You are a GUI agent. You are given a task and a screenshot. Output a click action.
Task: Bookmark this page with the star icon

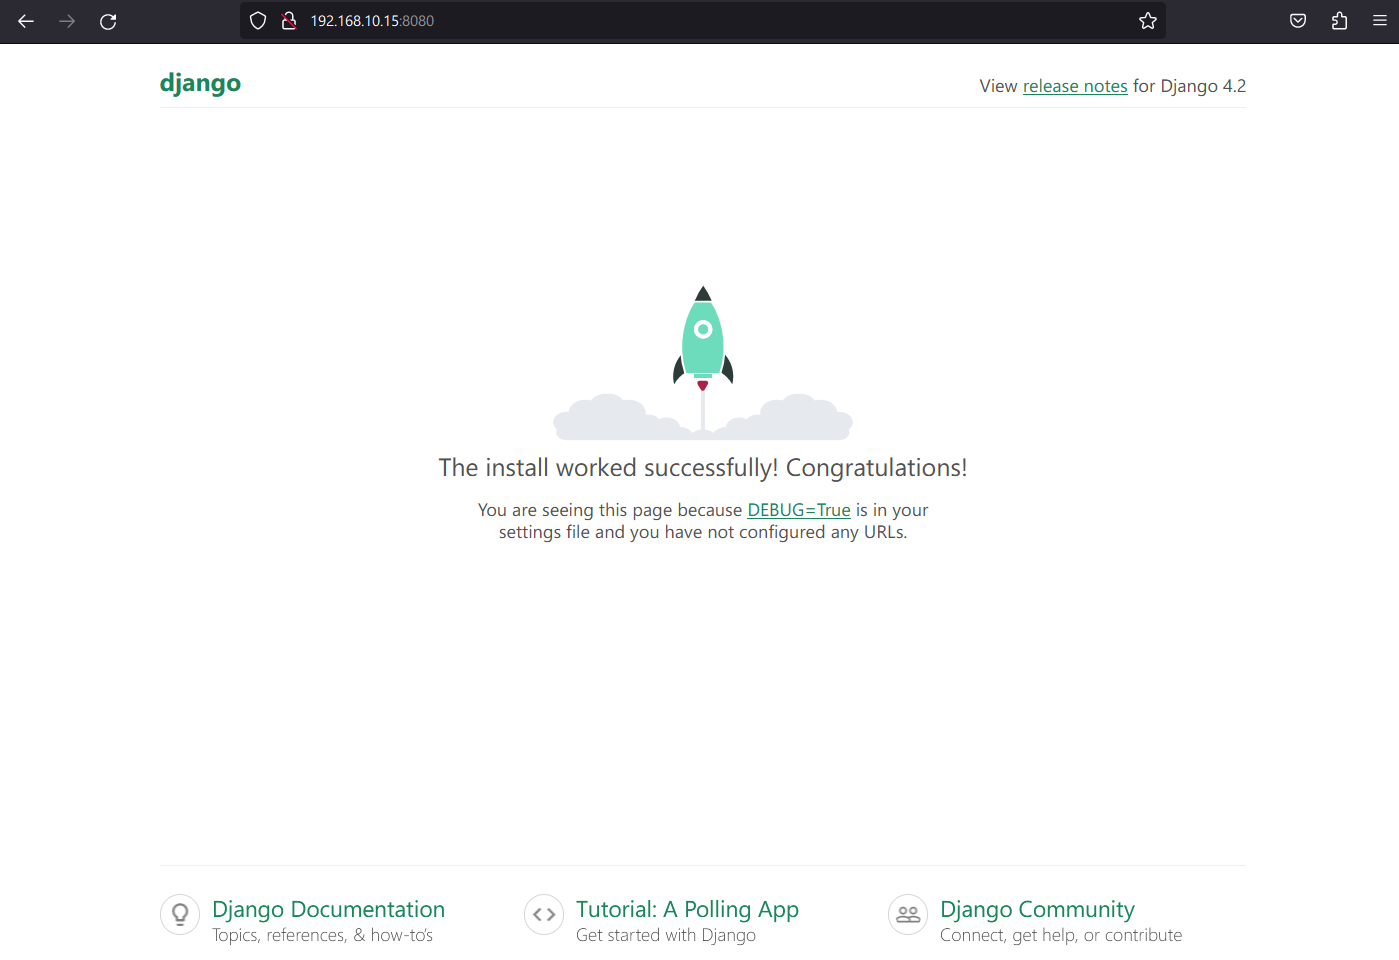coord(1148,21)
